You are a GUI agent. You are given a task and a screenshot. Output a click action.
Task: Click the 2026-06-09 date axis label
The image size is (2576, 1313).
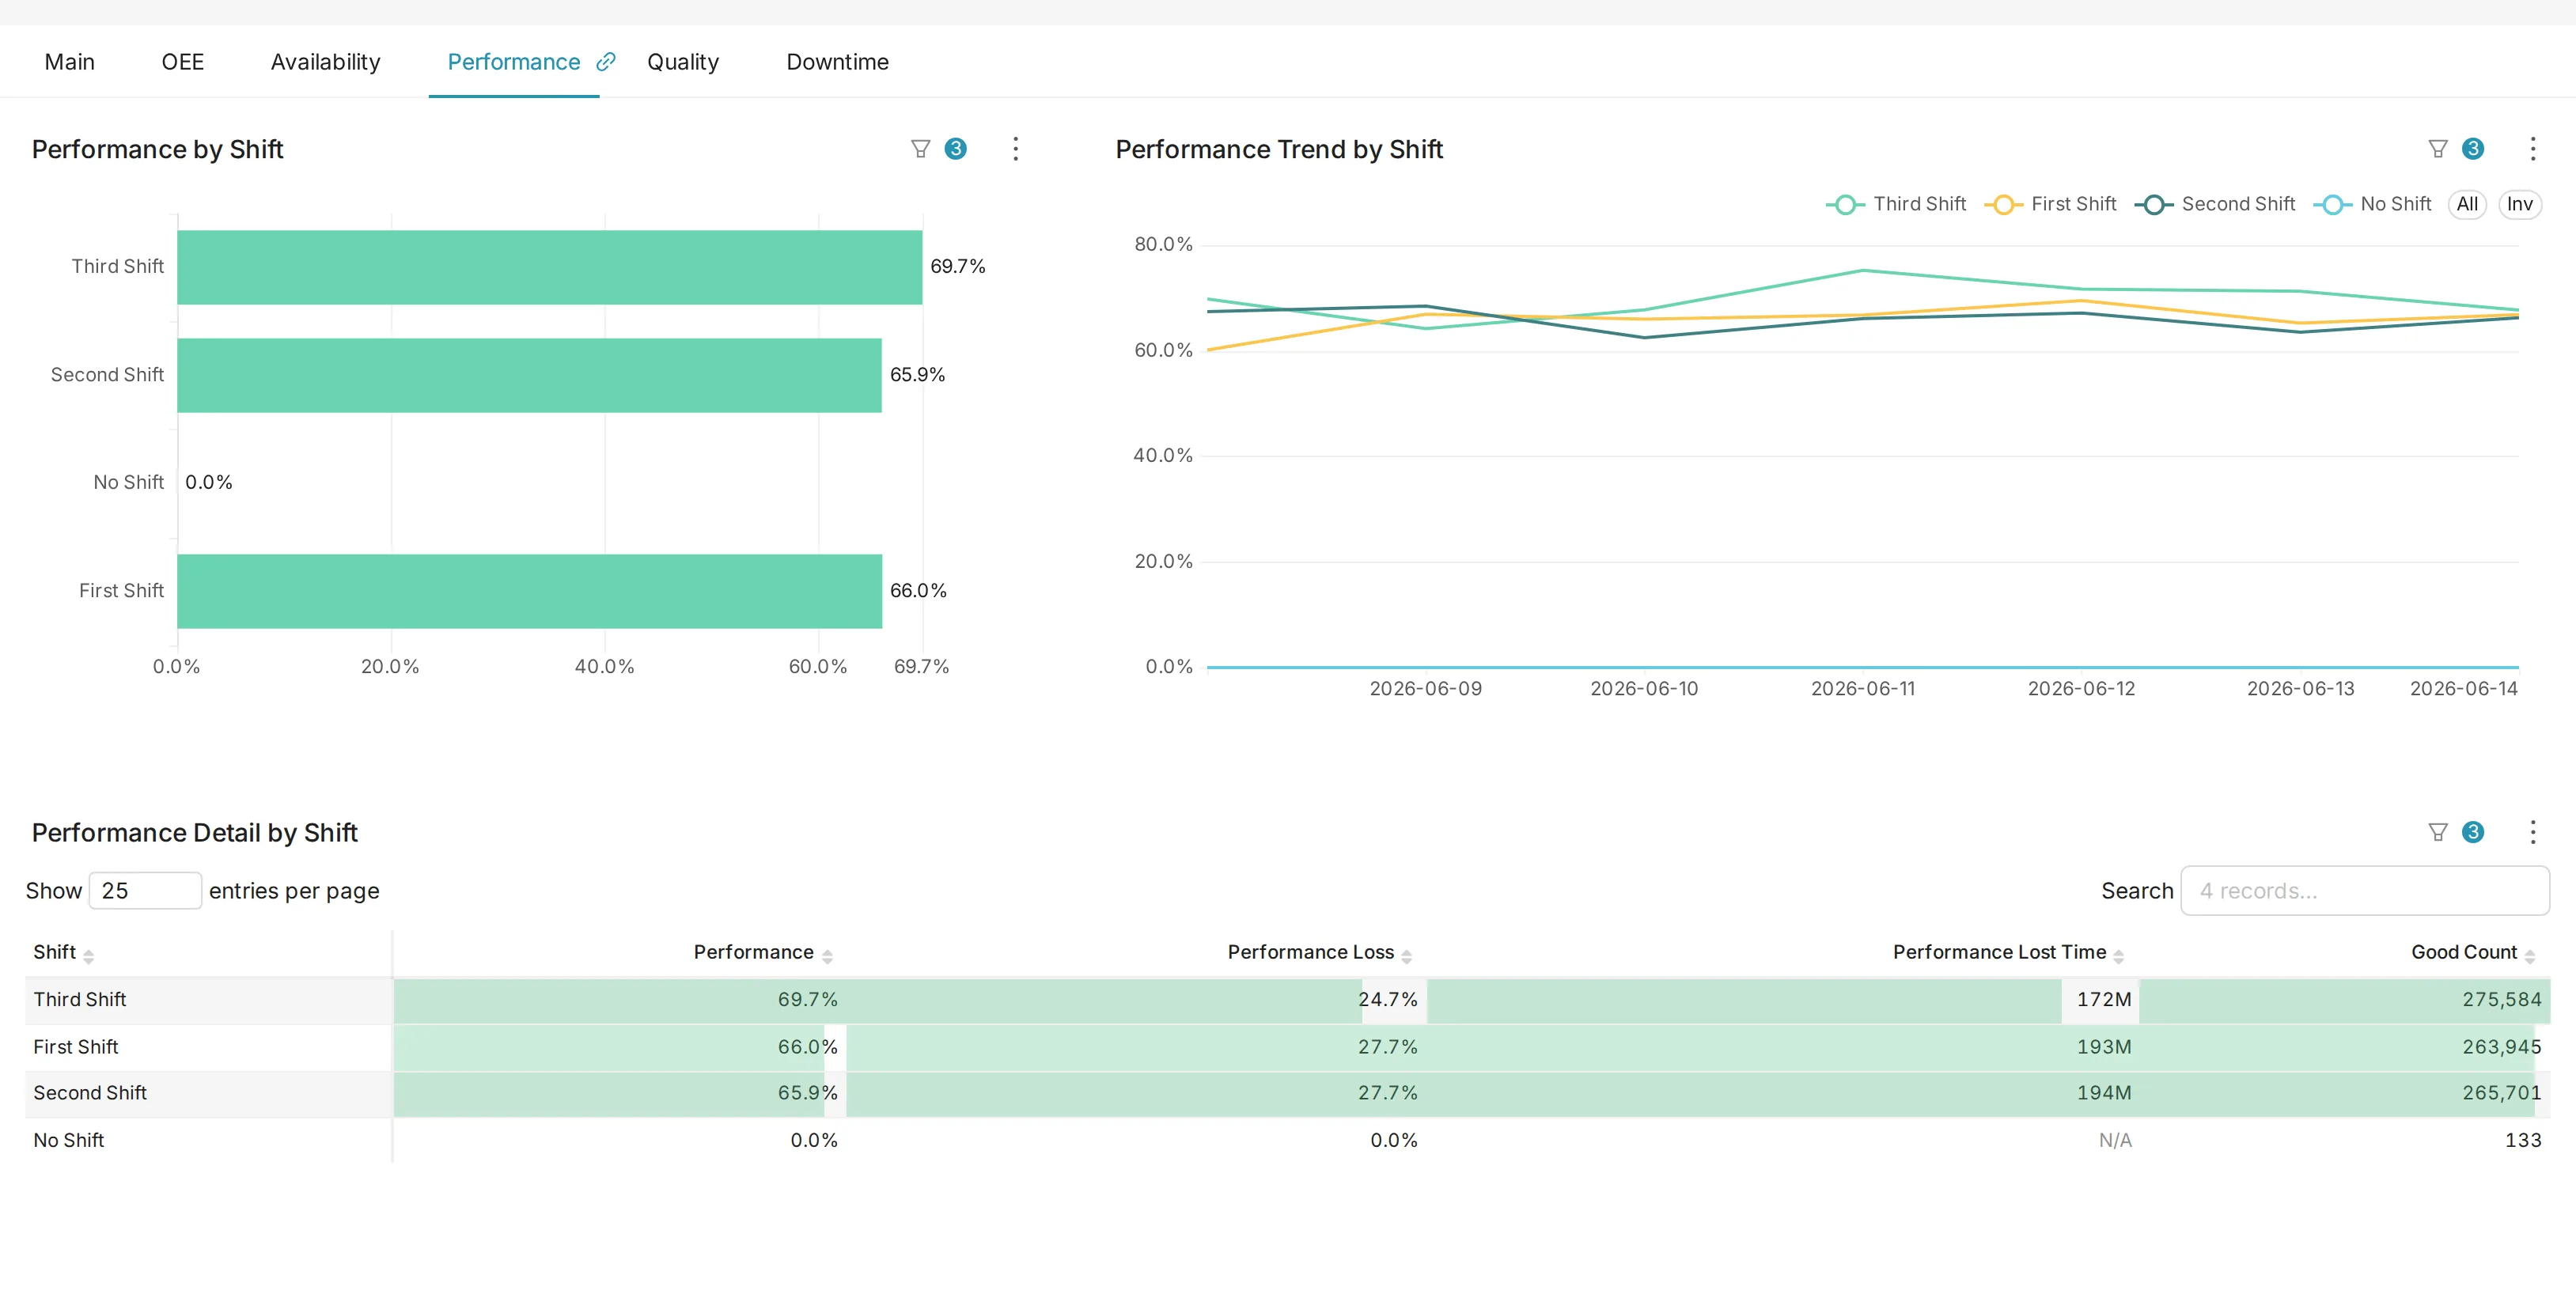(1425, 688)
